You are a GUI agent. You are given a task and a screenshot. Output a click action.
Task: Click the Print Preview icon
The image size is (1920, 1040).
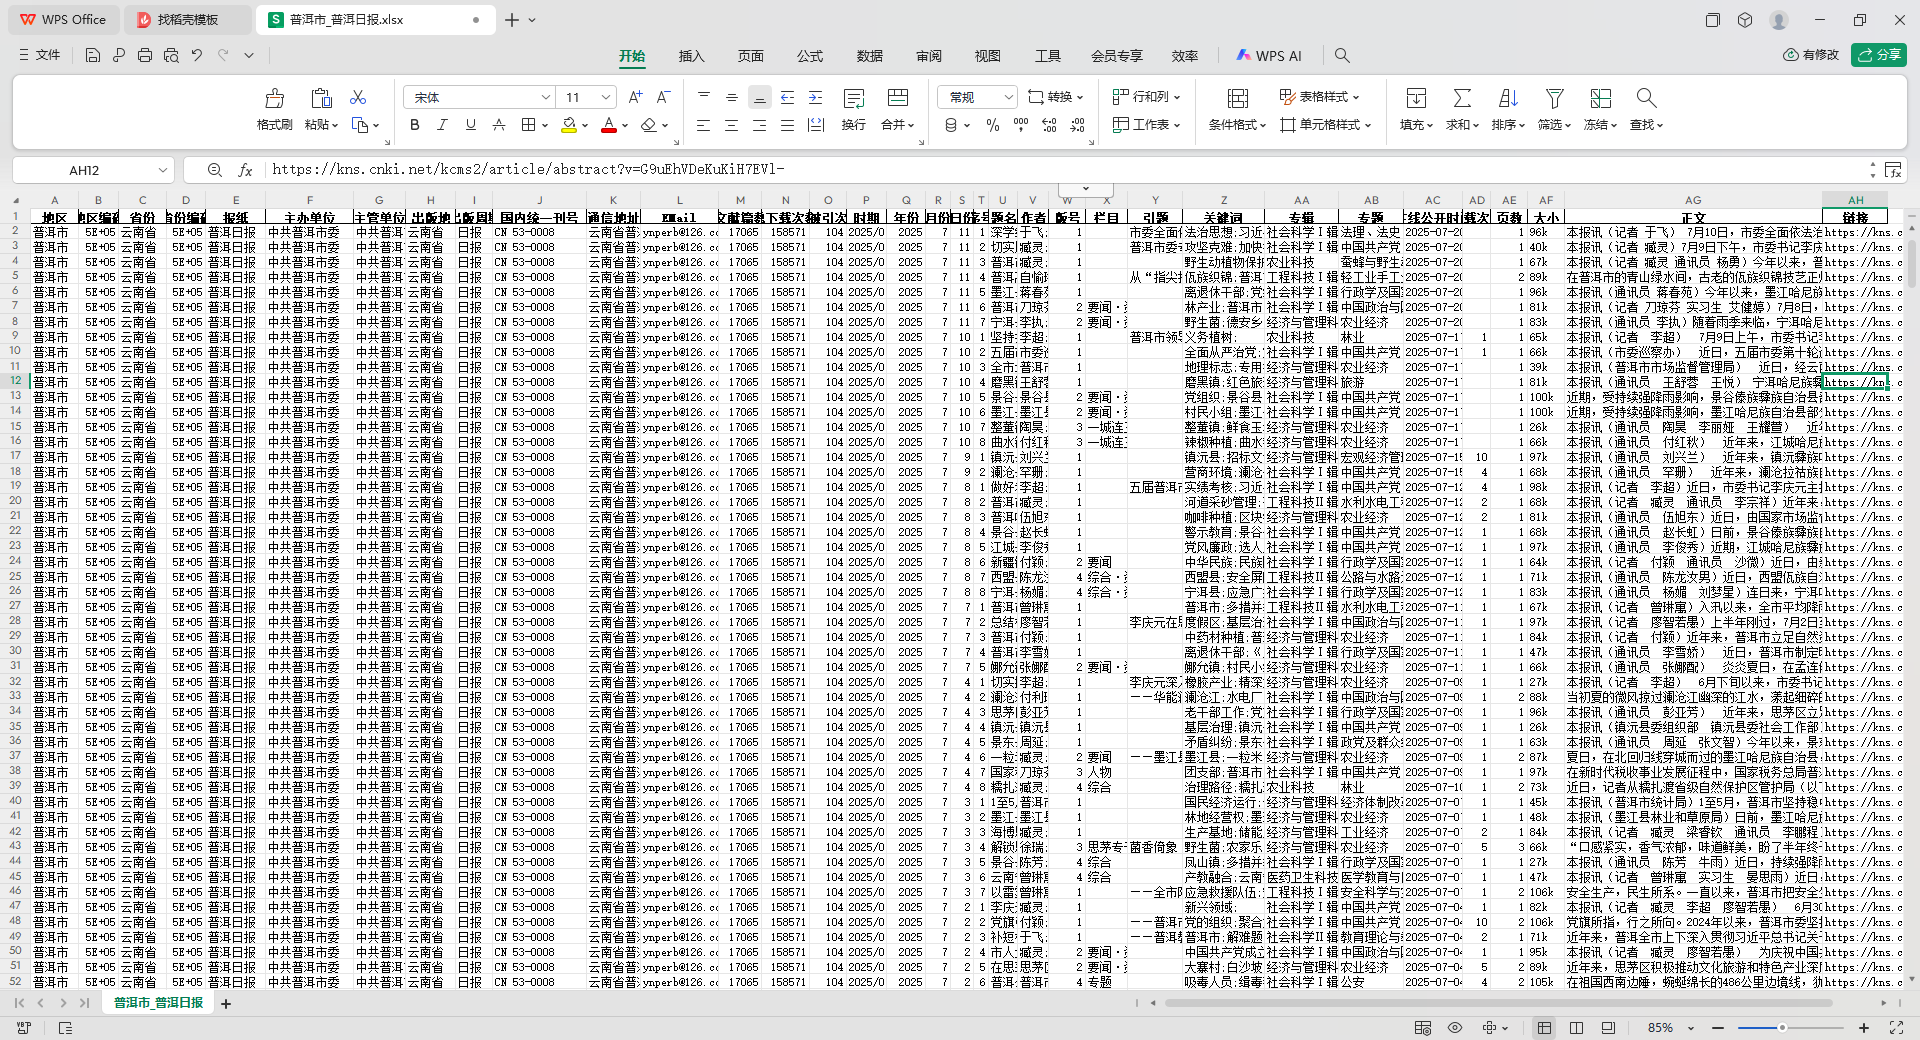(171, 55)
